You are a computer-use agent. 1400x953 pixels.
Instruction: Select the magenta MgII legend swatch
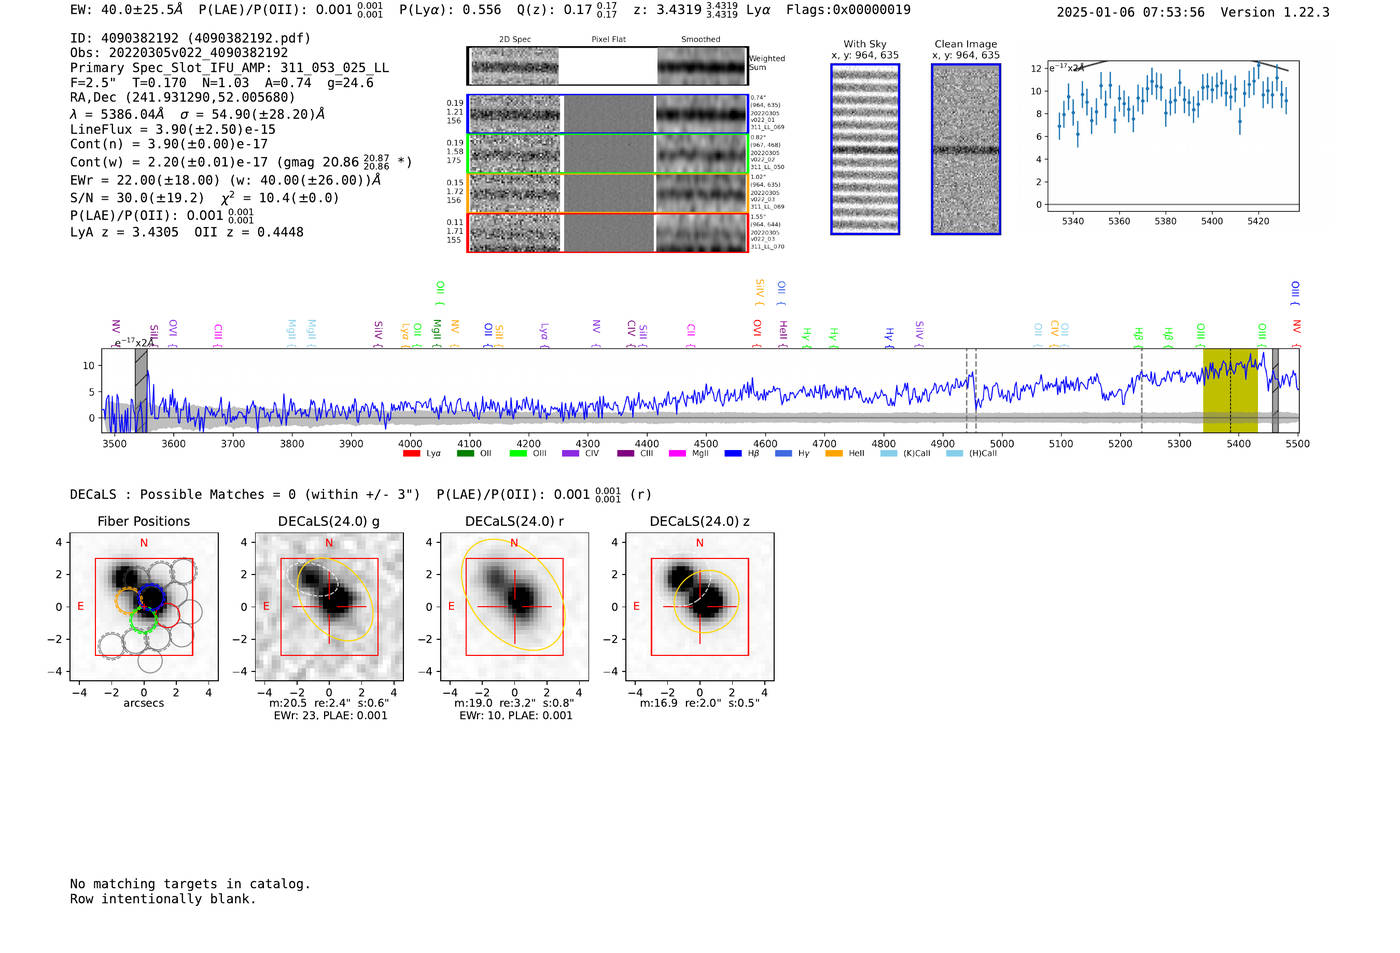point(678,454)
